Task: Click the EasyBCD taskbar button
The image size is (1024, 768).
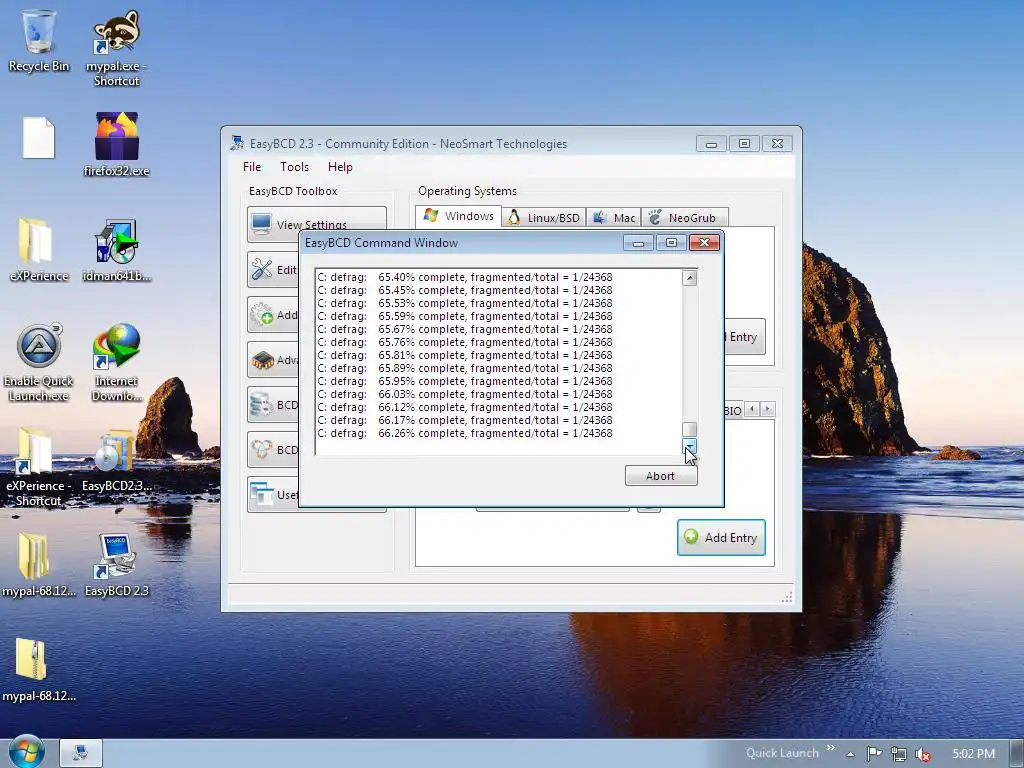Action: click(81, 753)
